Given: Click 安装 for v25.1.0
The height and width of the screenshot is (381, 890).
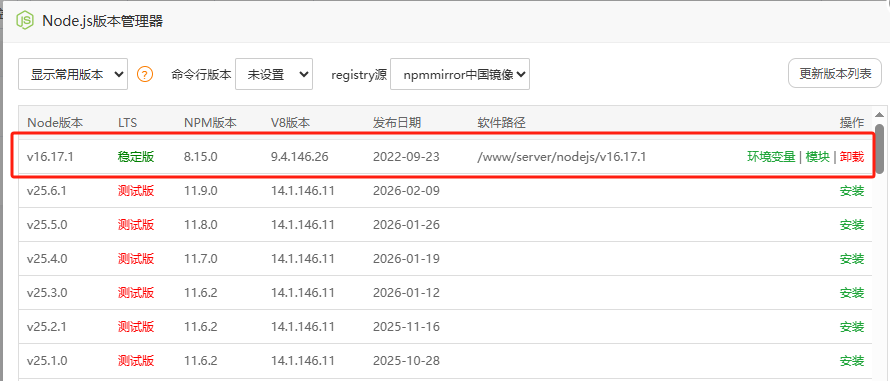Looking at the screenshot, I should 852,361.
